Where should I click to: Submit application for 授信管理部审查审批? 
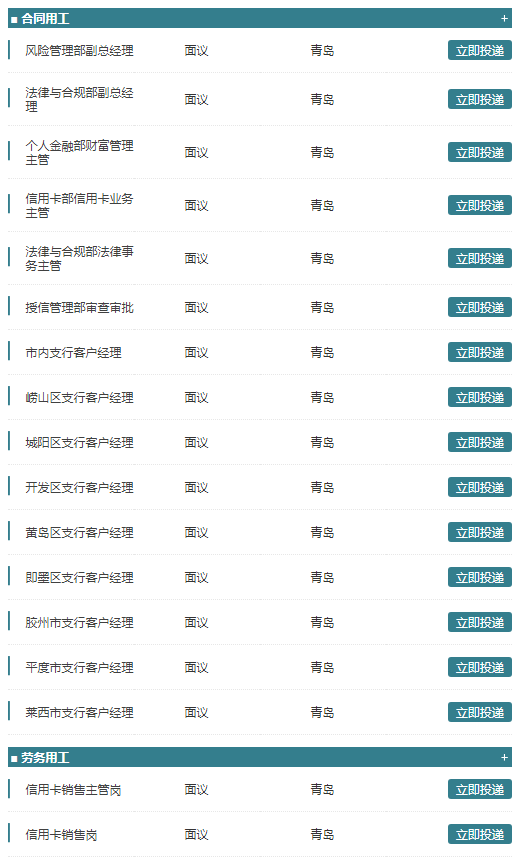(x=479, y=308)
